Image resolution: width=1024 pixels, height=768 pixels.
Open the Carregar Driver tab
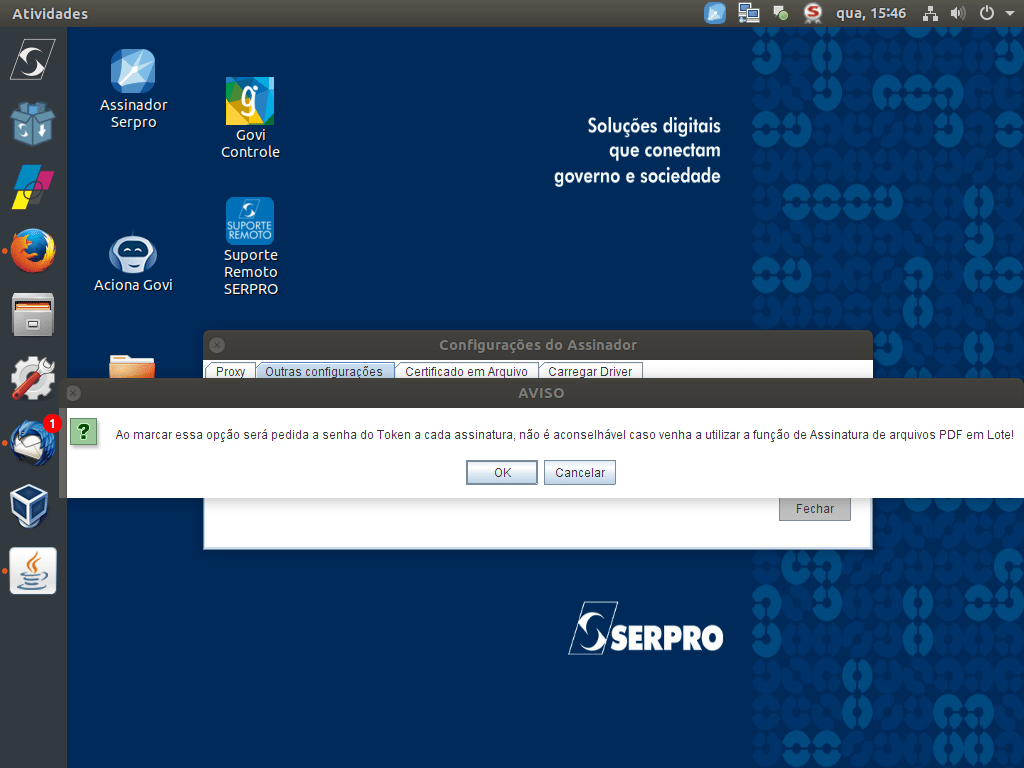(x=590, y=371)
